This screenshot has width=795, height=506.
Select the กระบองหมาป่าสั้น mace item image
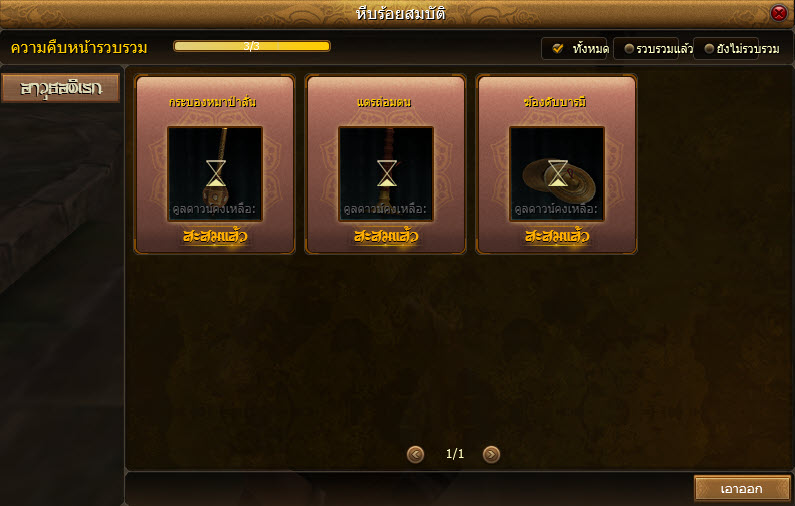(x=215, y=174)
